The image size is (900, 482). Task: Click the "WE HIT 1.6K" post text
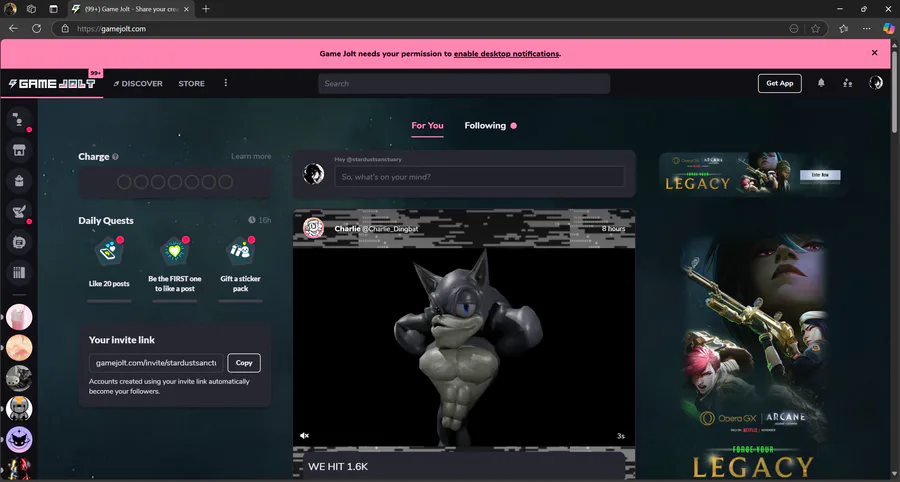[338, 467]
